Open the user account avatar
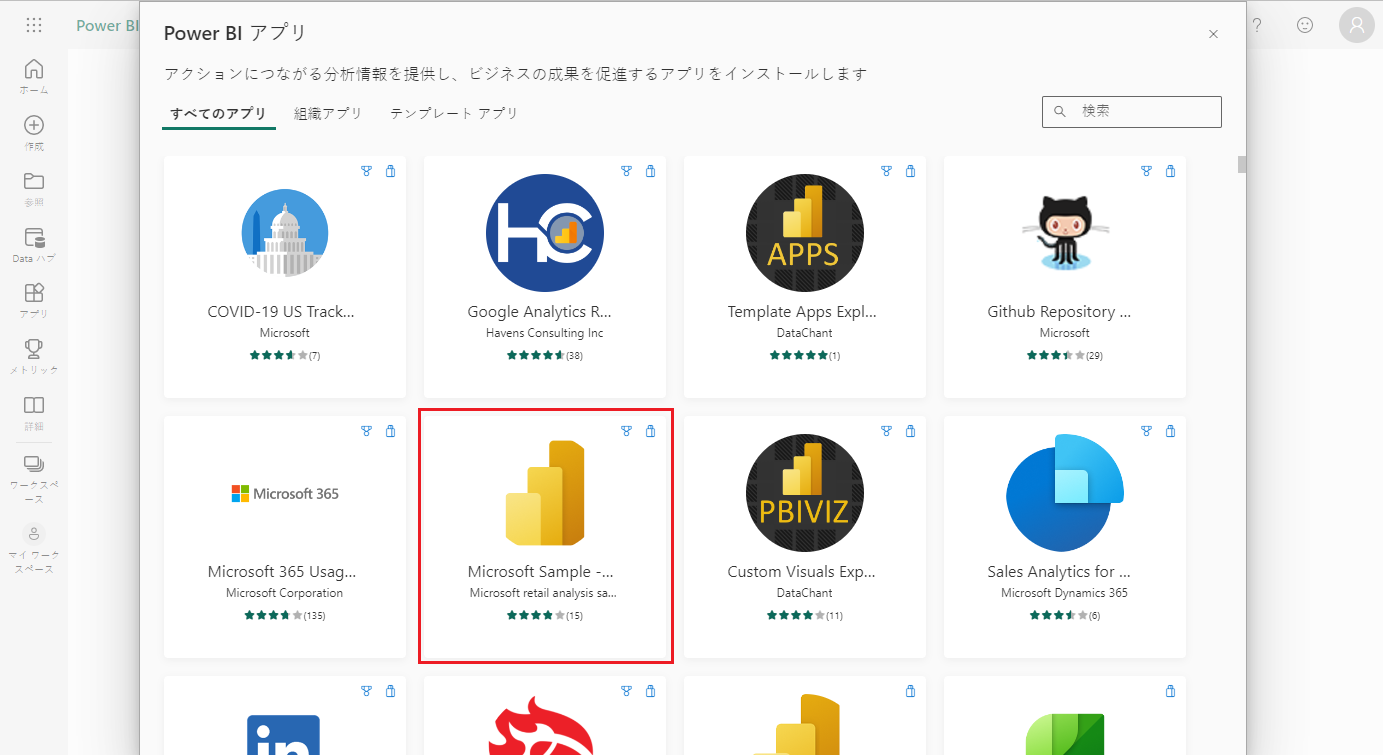The height and width of the screenshot is (755, 1383). pos(1357,26)
